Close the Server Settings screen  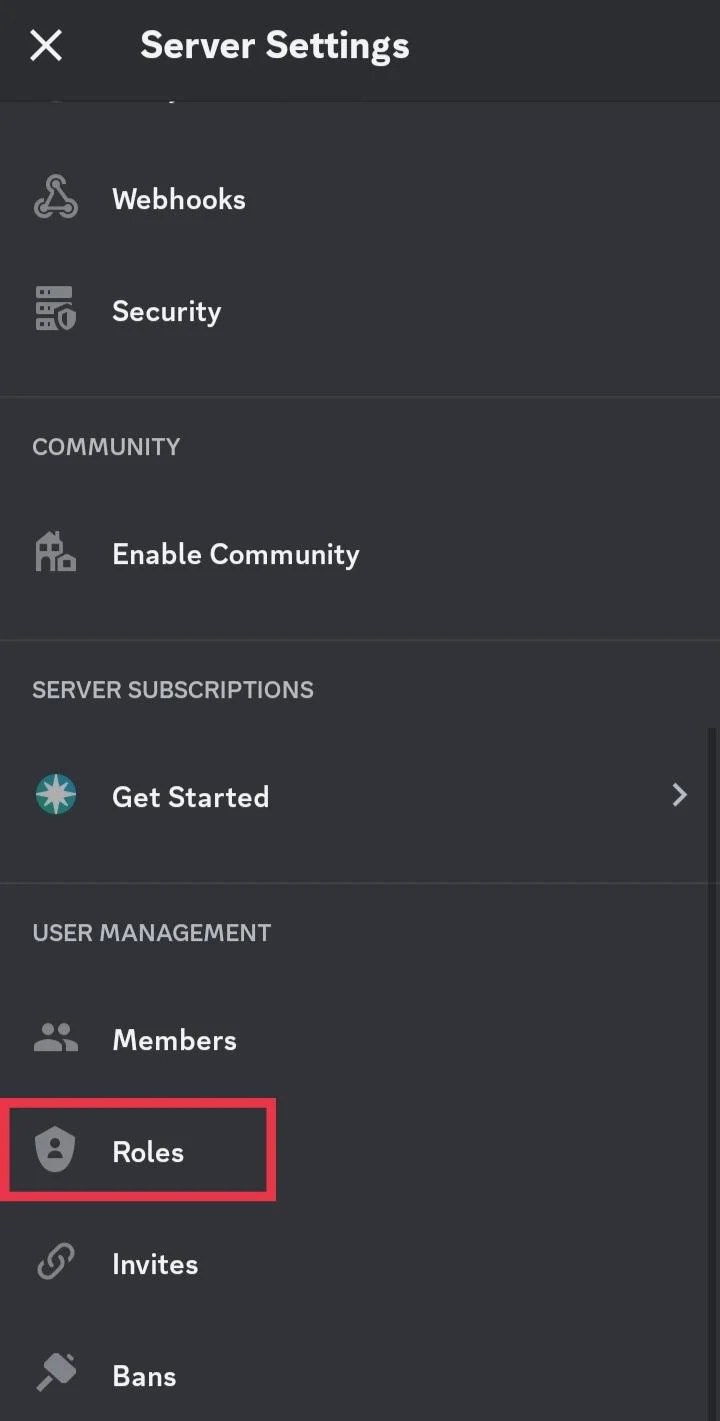coord(46,45)
